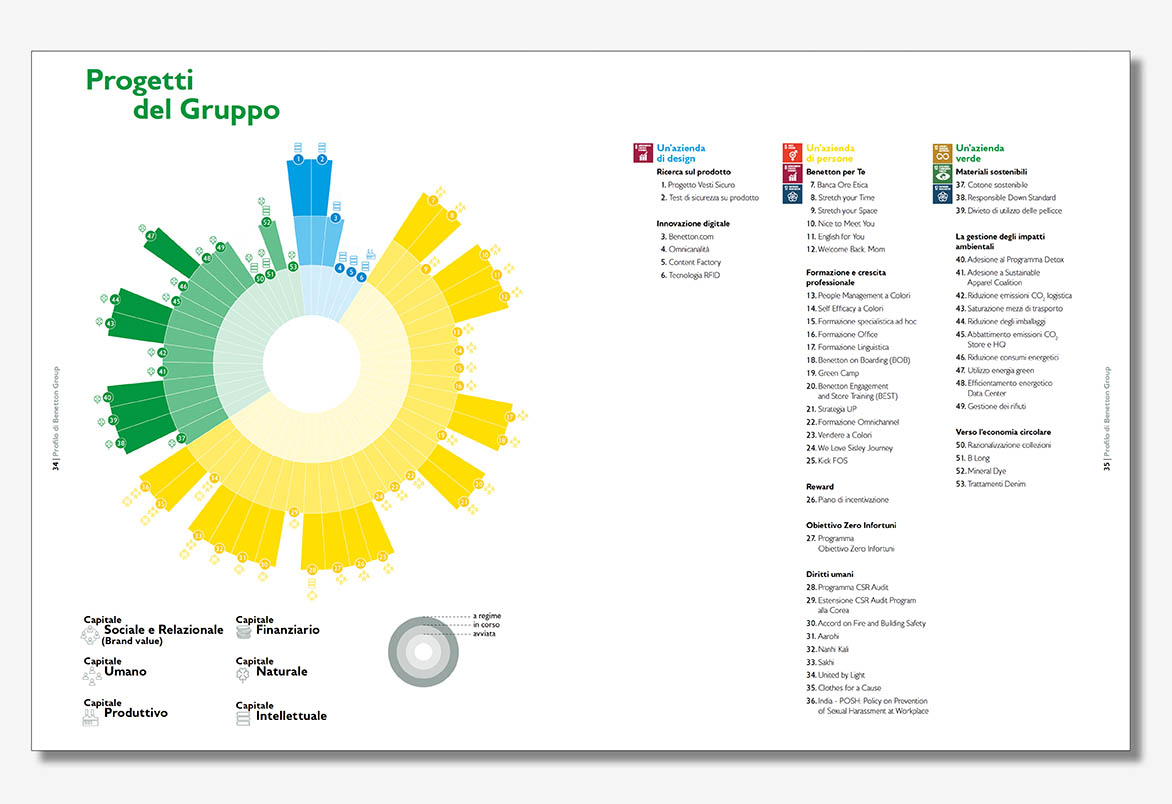Click green marker number 53 on the chart

293,266
